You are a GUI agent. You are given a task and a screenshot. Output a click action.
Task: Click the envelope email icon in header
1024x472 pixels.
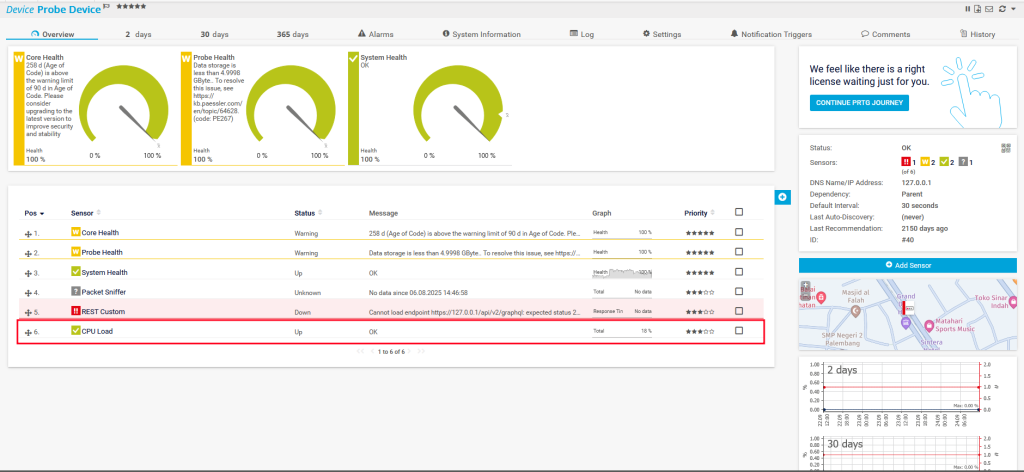(x=988, y=8)
